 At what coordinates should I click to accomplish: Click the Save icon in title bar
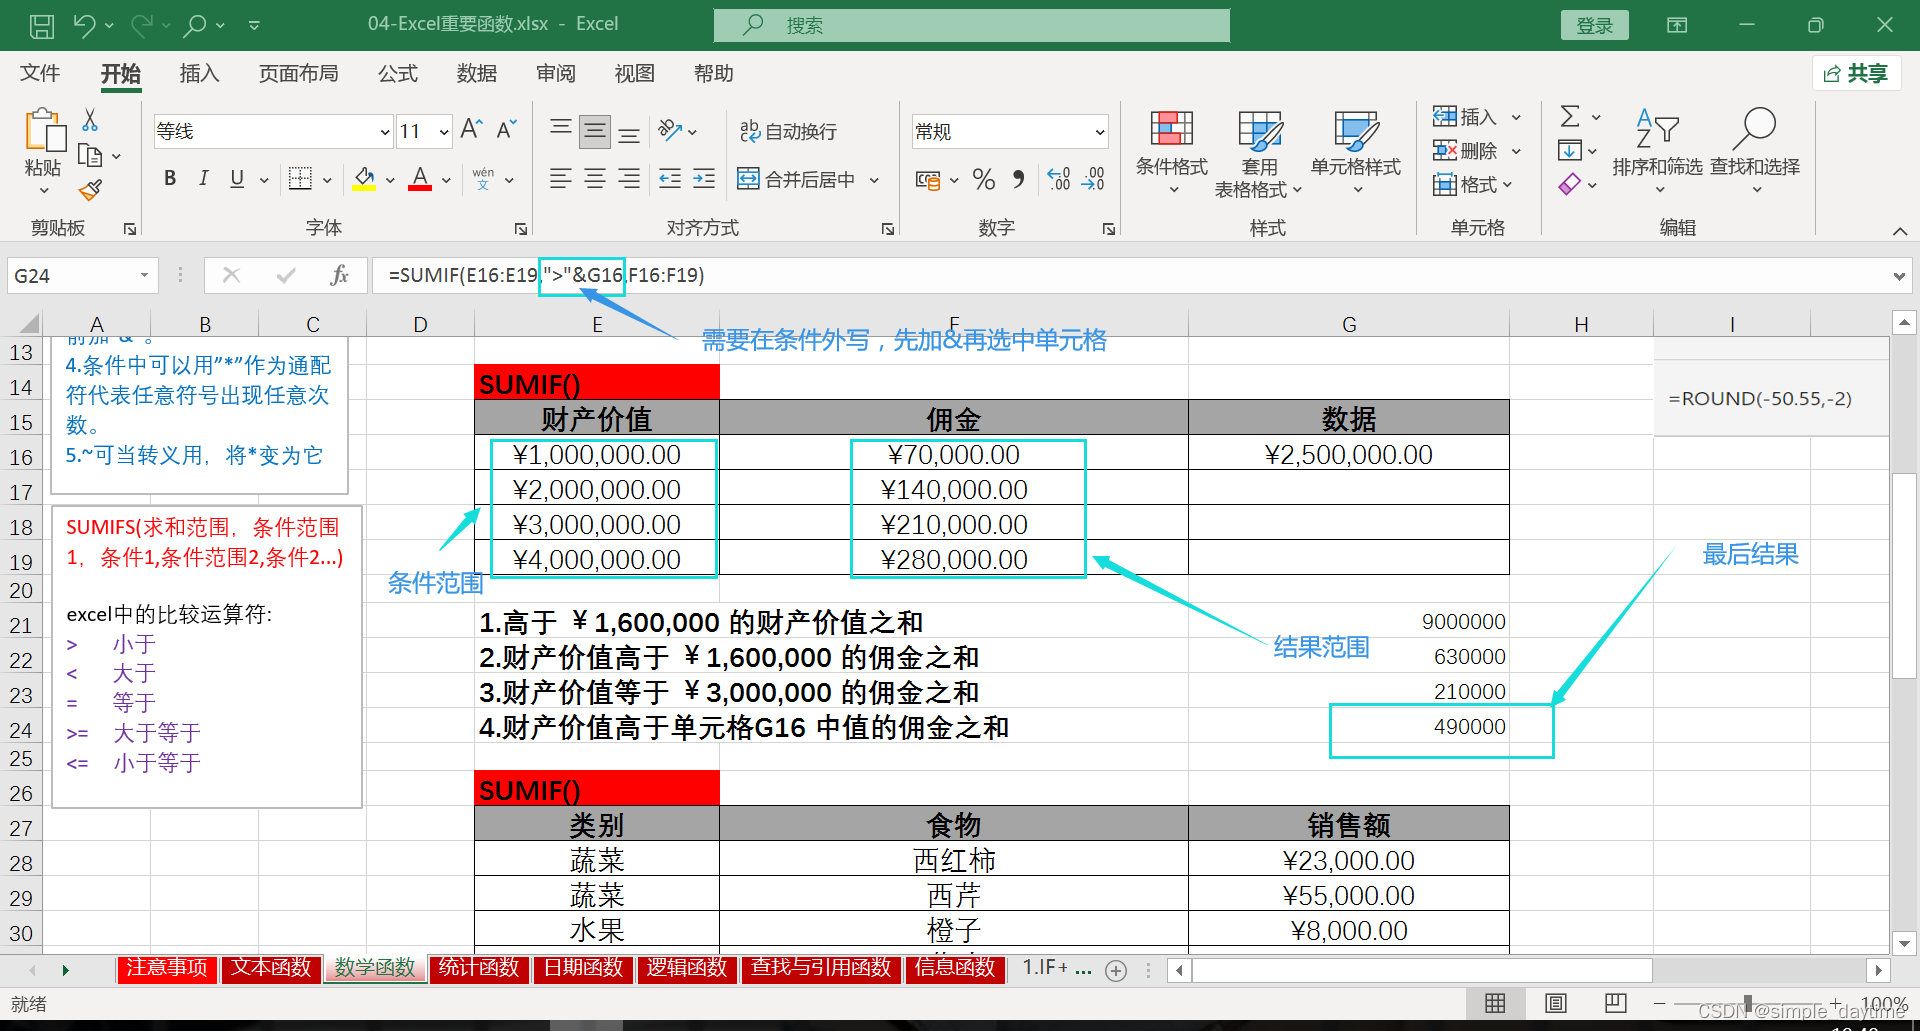point(42,25)
